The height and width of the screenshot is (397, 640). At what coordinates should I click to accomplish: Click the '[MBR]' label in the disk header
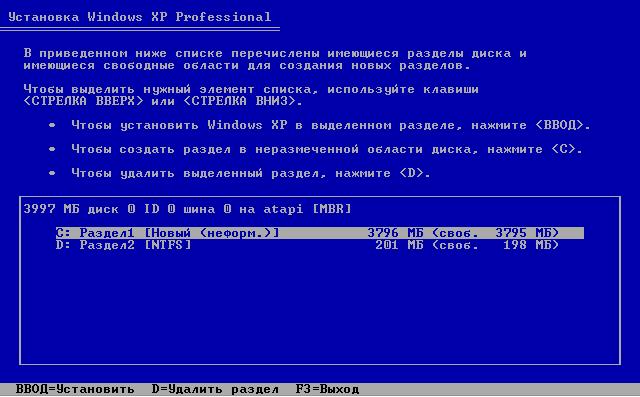332,209
